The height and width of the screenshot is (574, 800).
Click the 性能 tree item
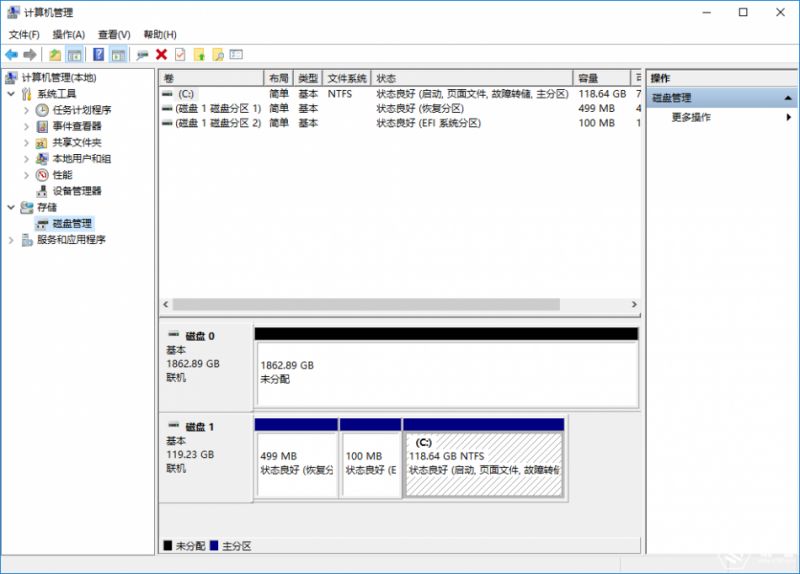(62, 175)
